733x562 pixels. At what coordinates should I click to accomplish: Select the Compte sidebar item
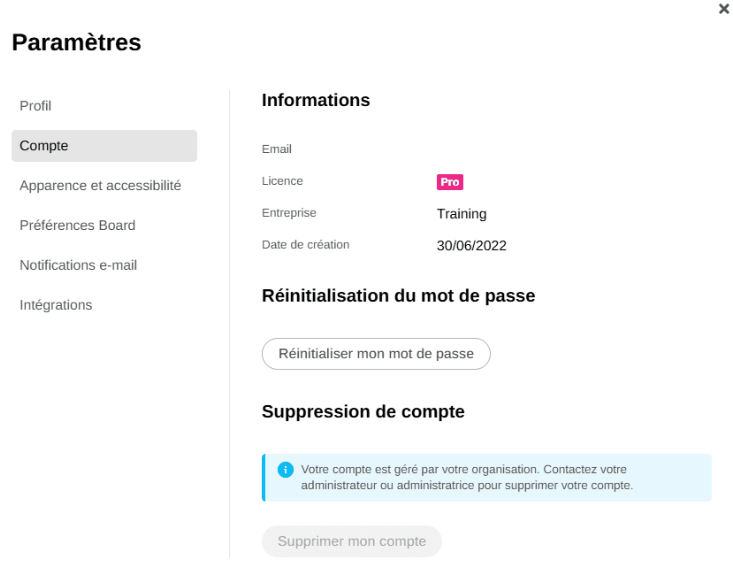[x=104, y=146]
